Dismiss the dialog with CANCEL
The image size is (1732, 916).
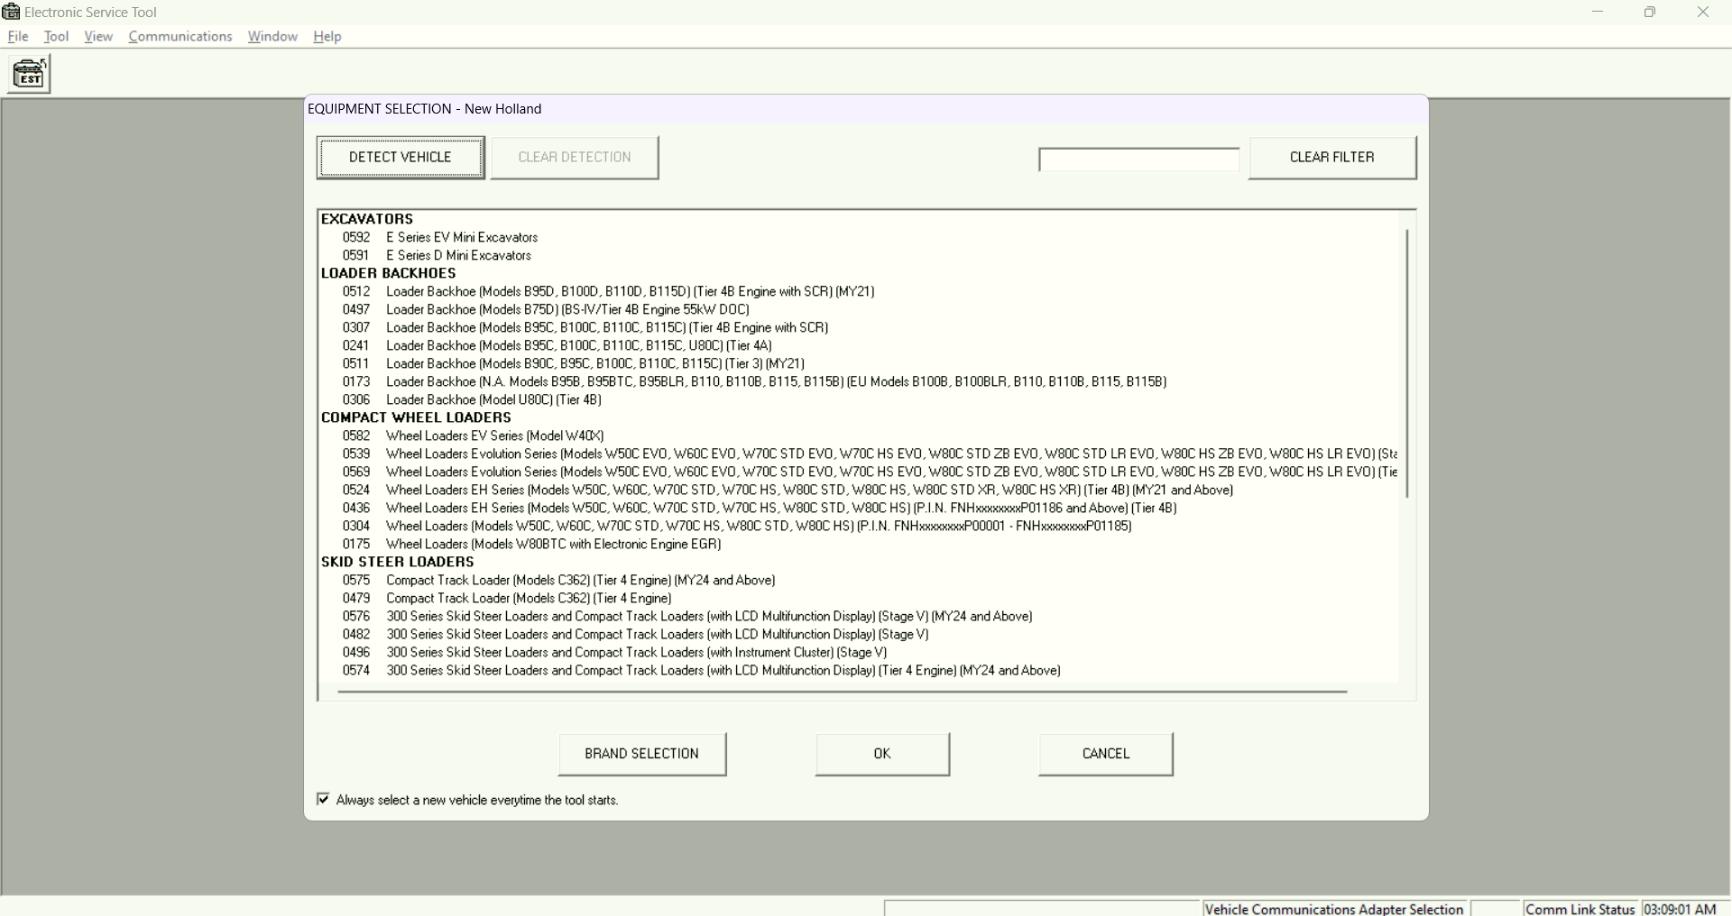(x=1105, y=754)
